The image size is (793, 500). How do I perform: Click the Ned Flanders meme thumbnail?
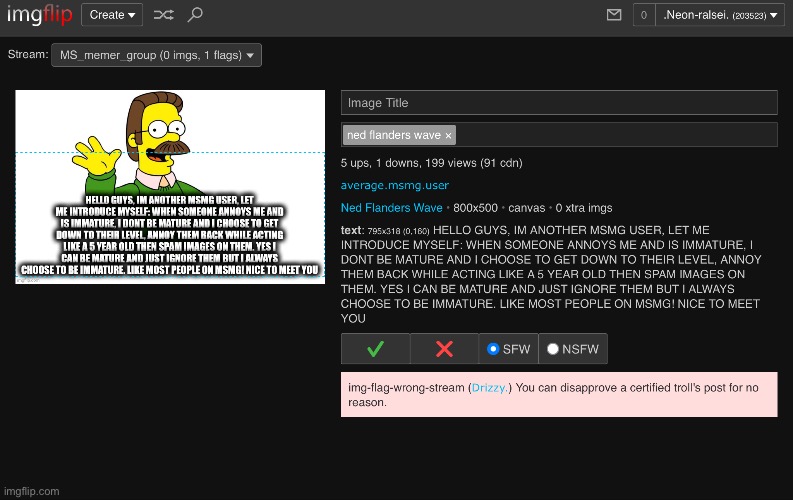pos(170,187)
